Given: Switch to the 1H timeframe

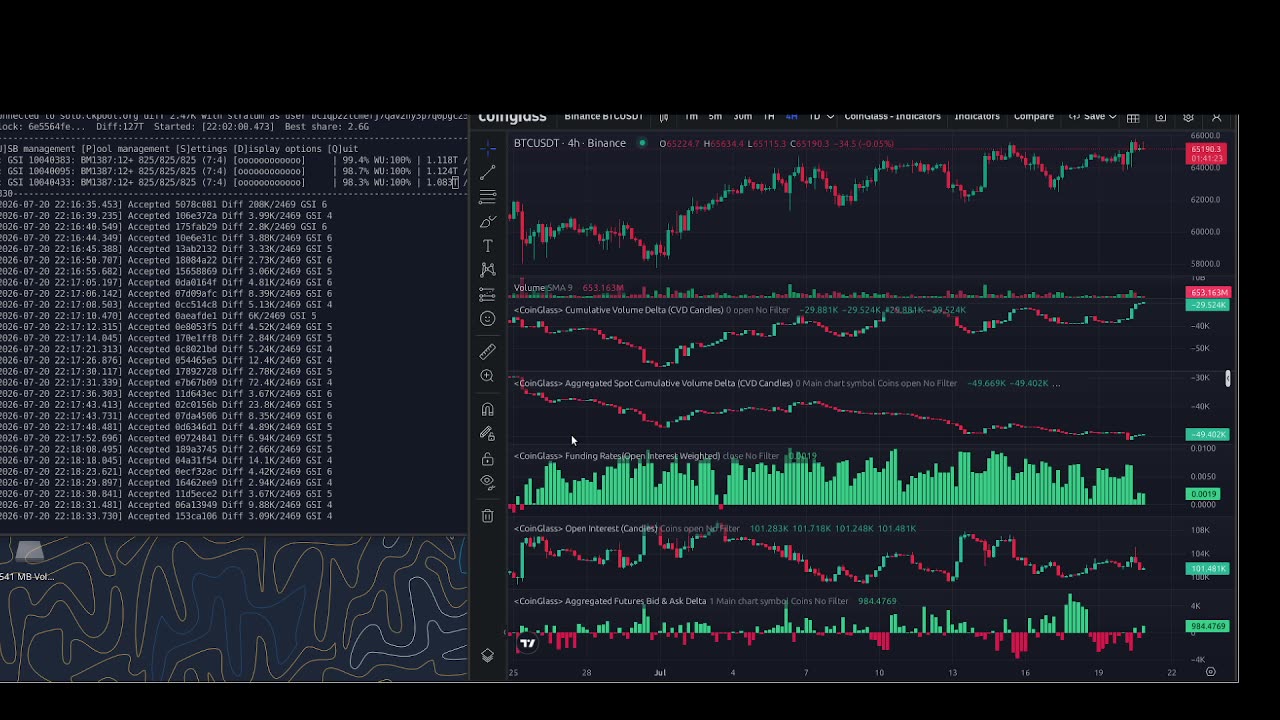Looking at the screenshot, I should (769, 117).
